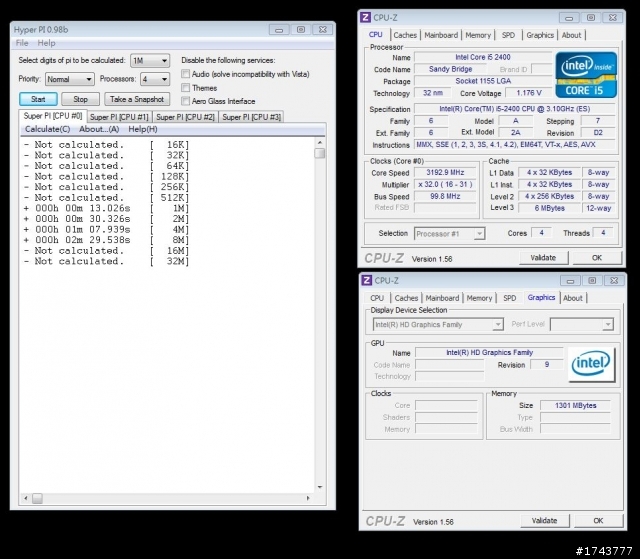
Task: Close the CPU-Z Graphics window
Action: (614, 280)
